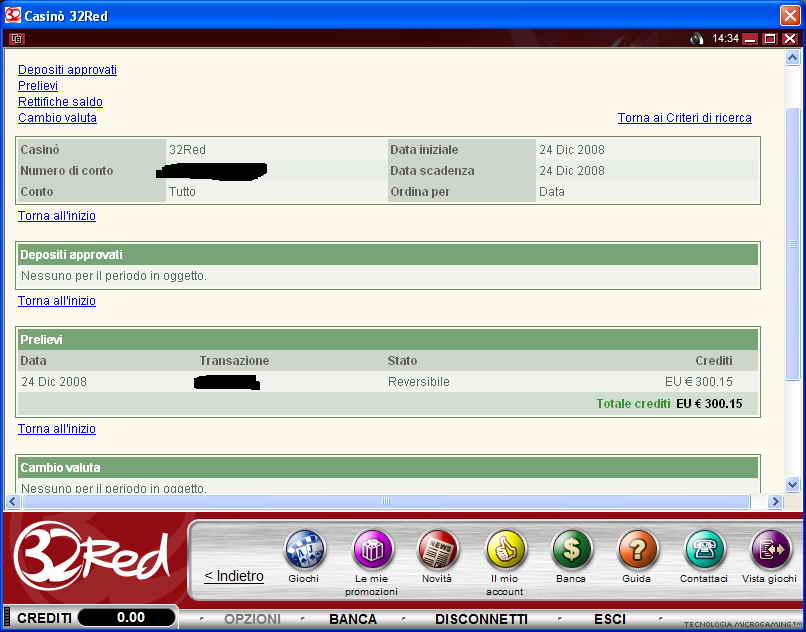Click the Conto value Tutto
Image resolution: width=806 pixels, height=632 pixels.
coord(182,192)
